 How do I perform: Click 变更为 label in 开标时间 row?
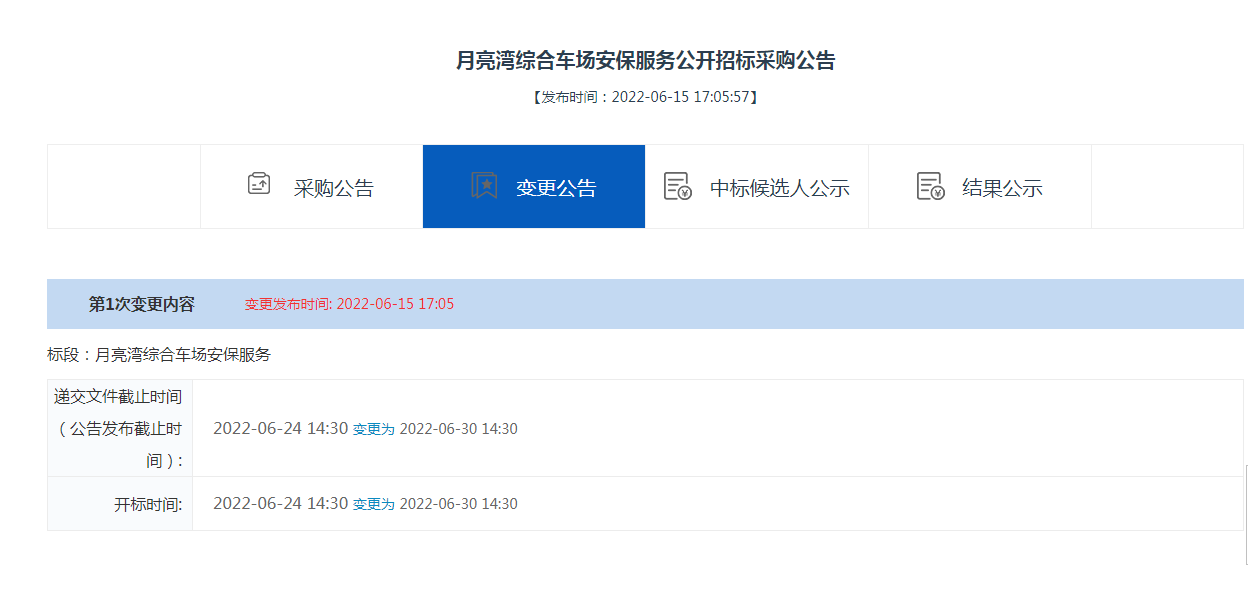click(374, 504)
